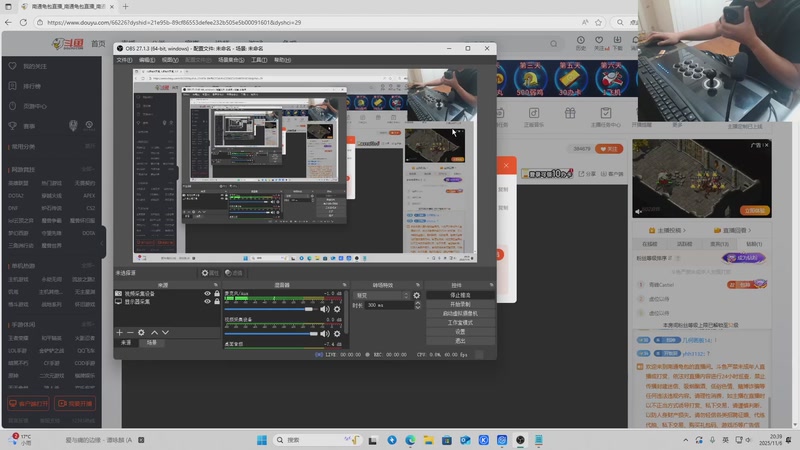Click 我要开播 button in Douyu sidebar

tap(75, 404)
